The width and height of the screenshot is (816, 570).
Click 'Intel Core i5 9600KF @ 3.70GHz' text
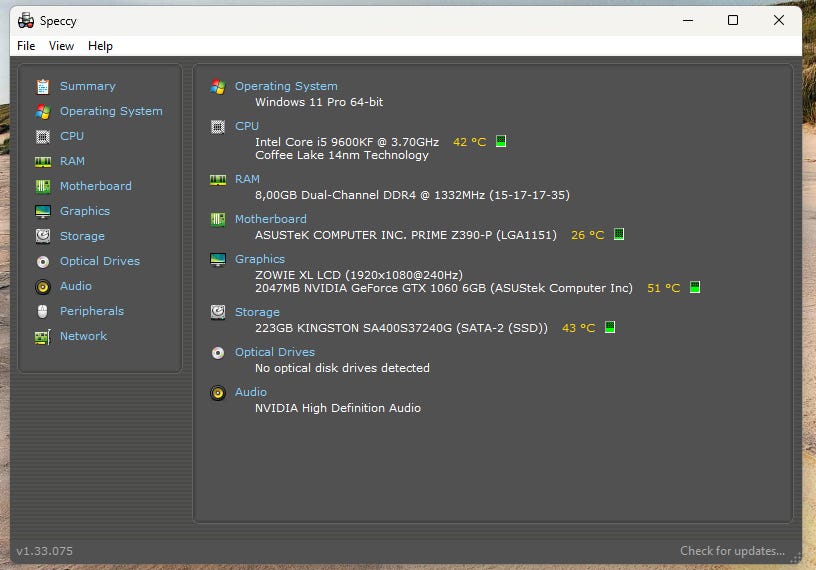click(x=347, y=142)
